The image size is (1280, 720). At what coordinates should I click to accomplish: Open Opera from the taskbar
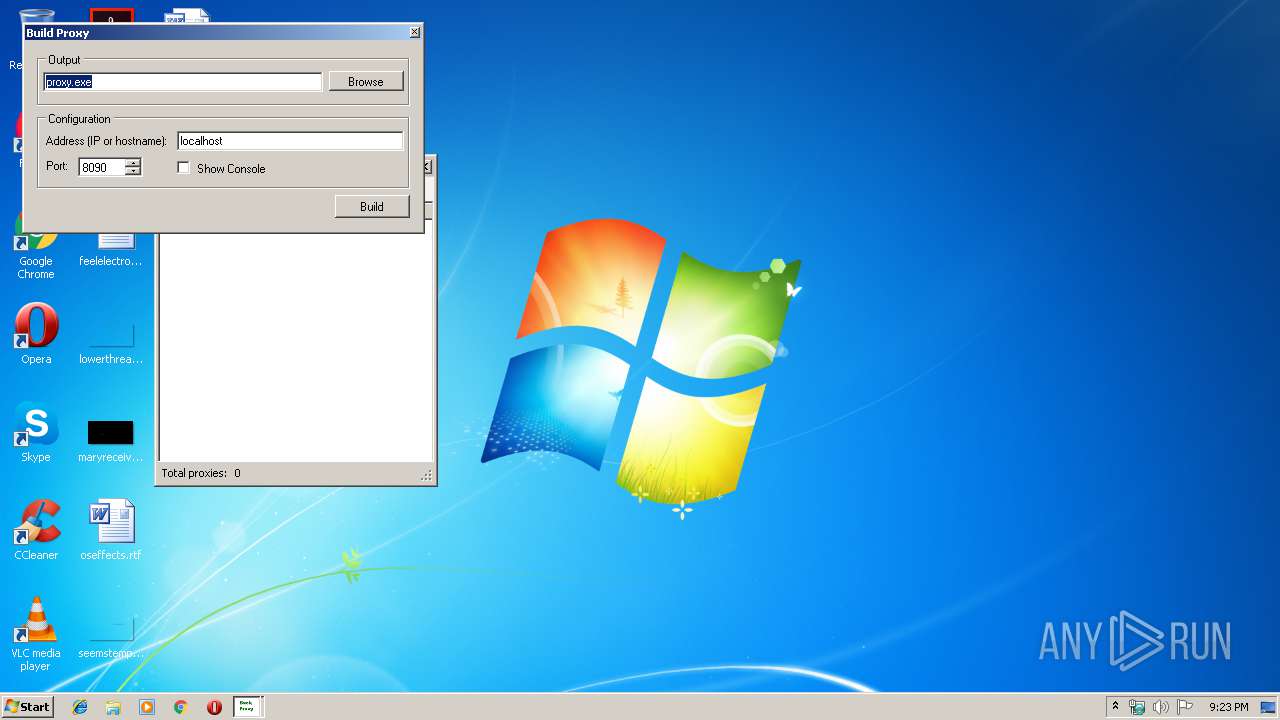[x=214, y=707]
